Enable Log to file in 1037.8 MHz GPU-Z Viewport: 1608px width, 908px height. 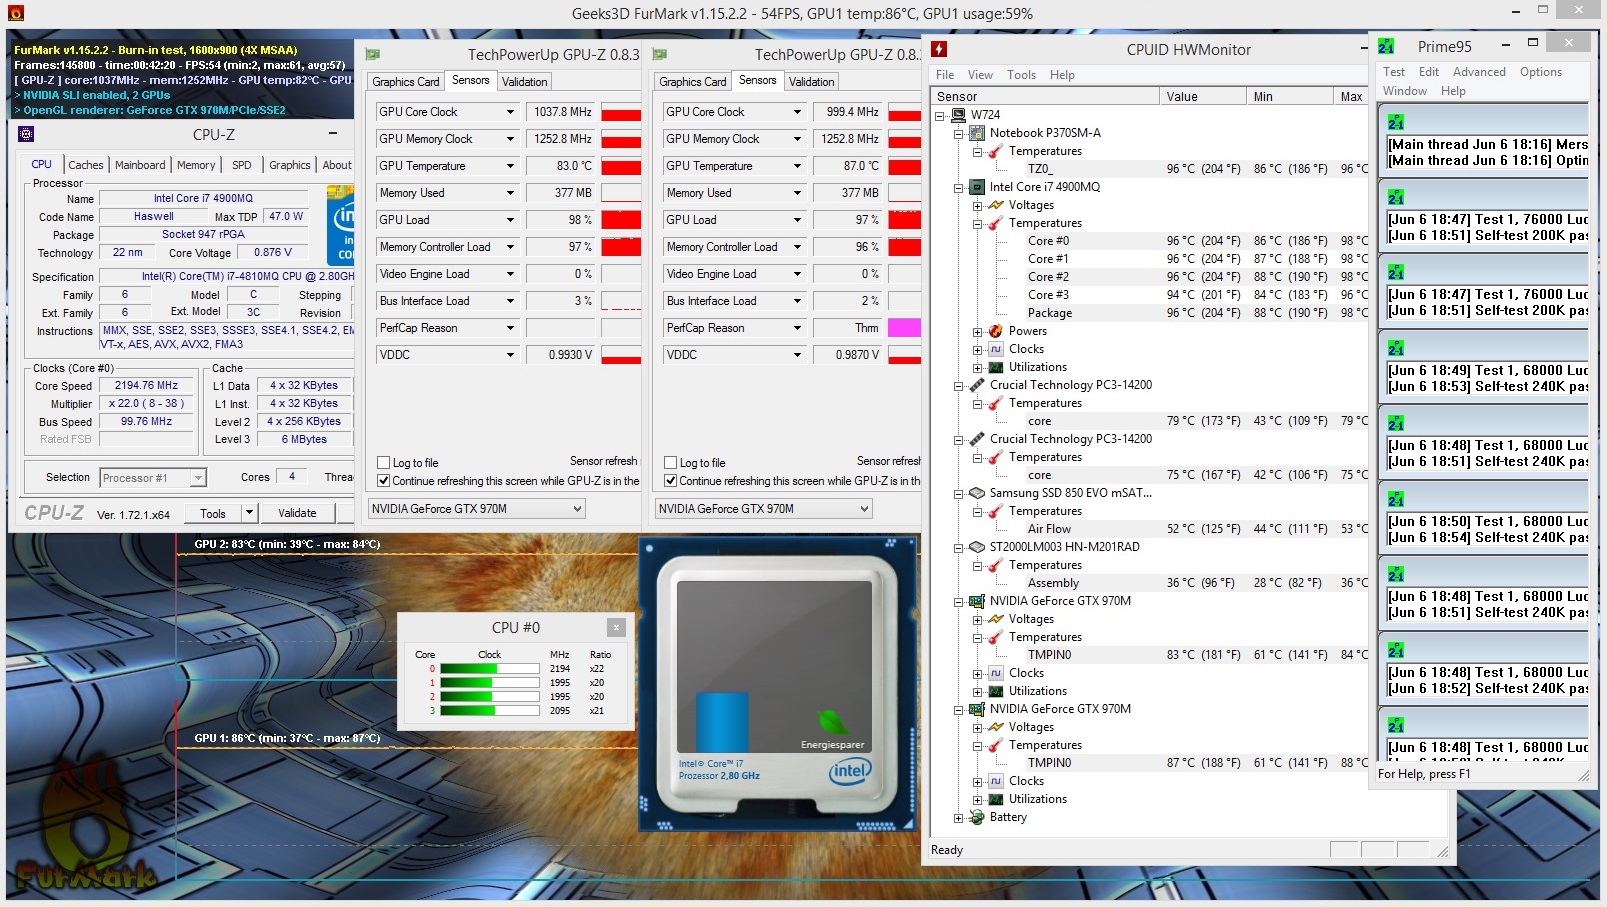click(384, 463)
